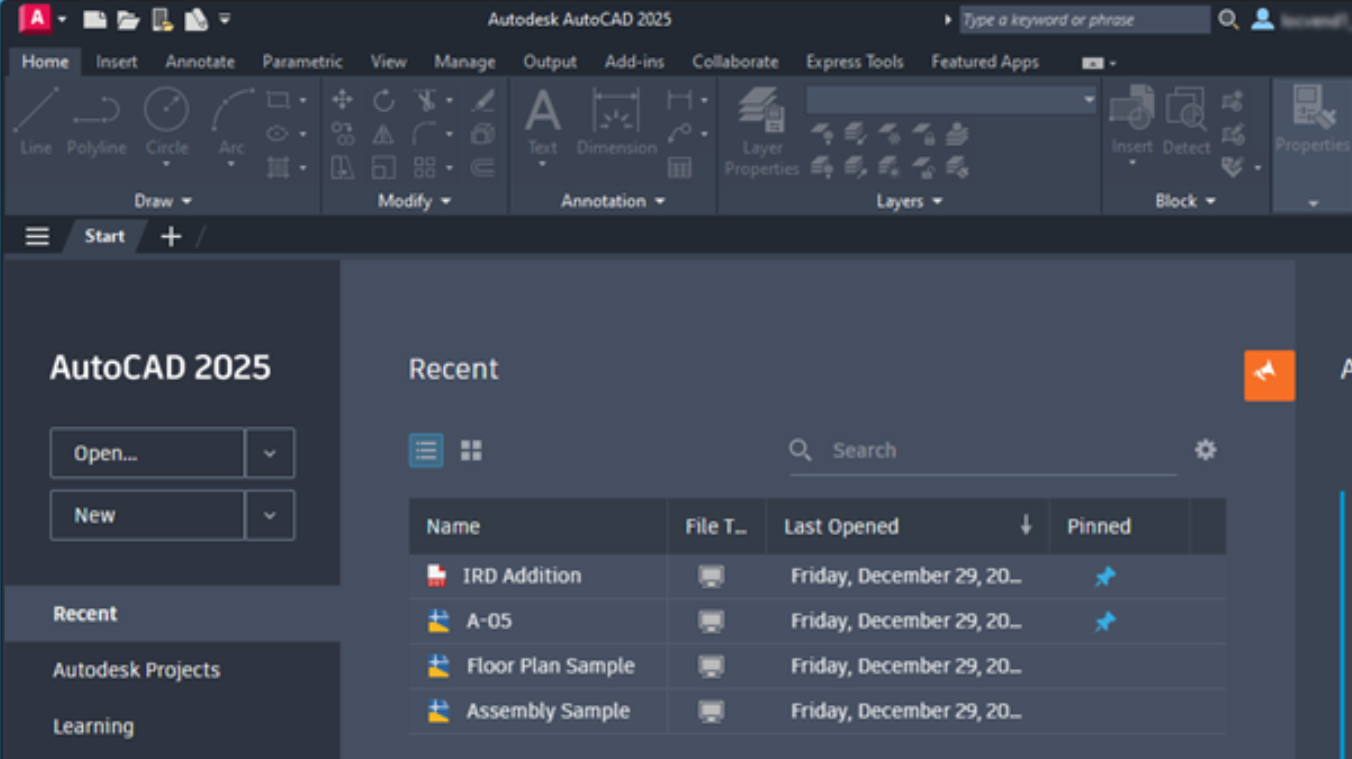Open the Recent list settings gear

(1206, 450)
